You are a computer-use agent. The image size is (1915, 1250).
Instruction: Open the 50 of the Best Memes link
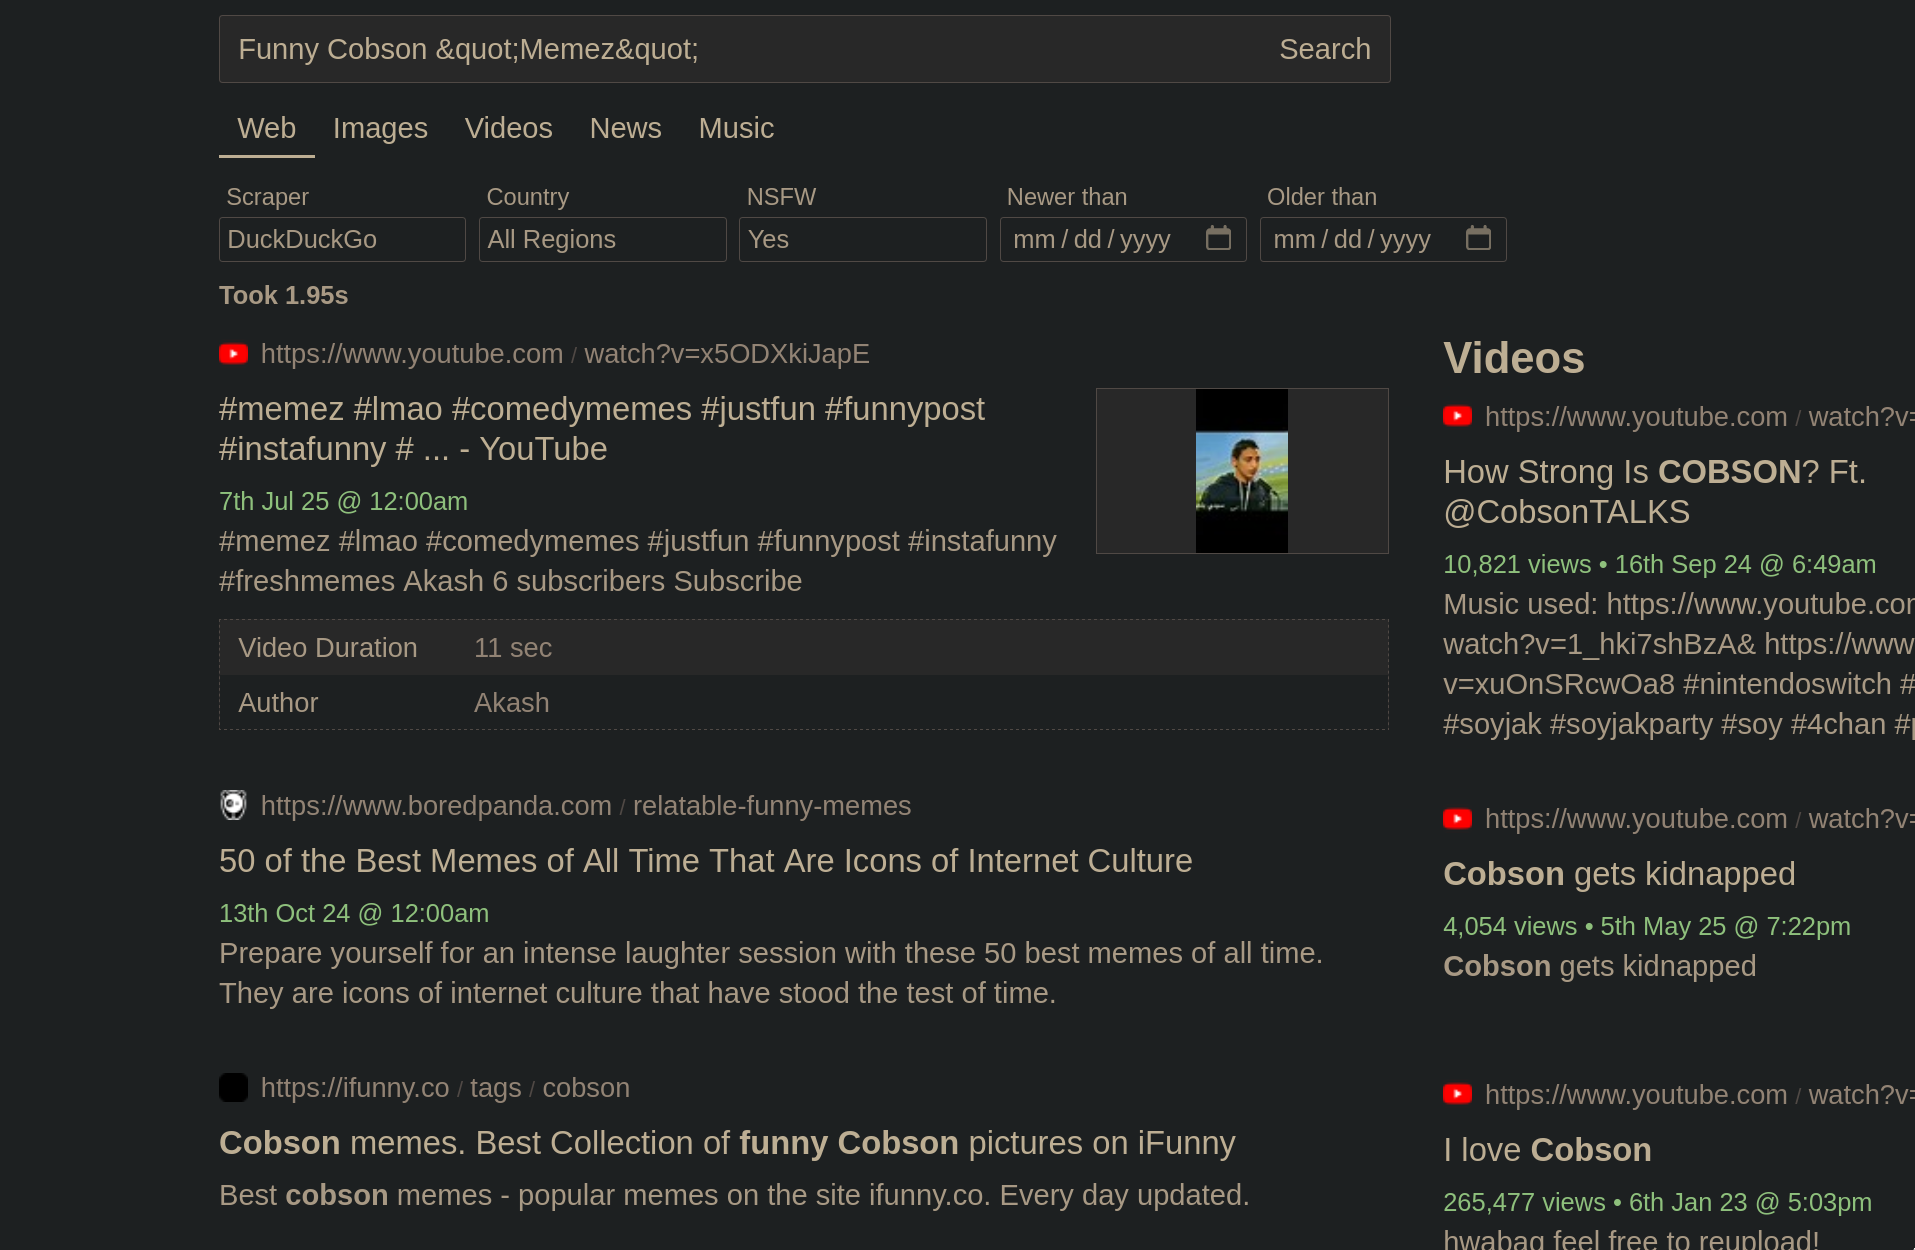point(705,861)
